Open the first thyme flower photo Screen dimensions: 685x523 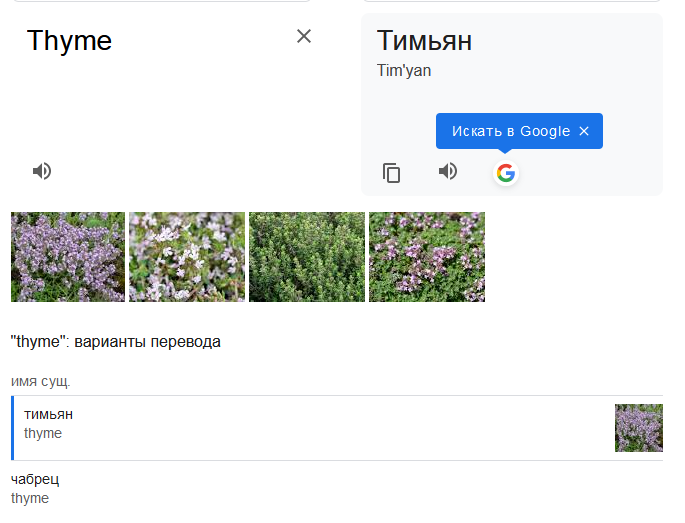68,257
